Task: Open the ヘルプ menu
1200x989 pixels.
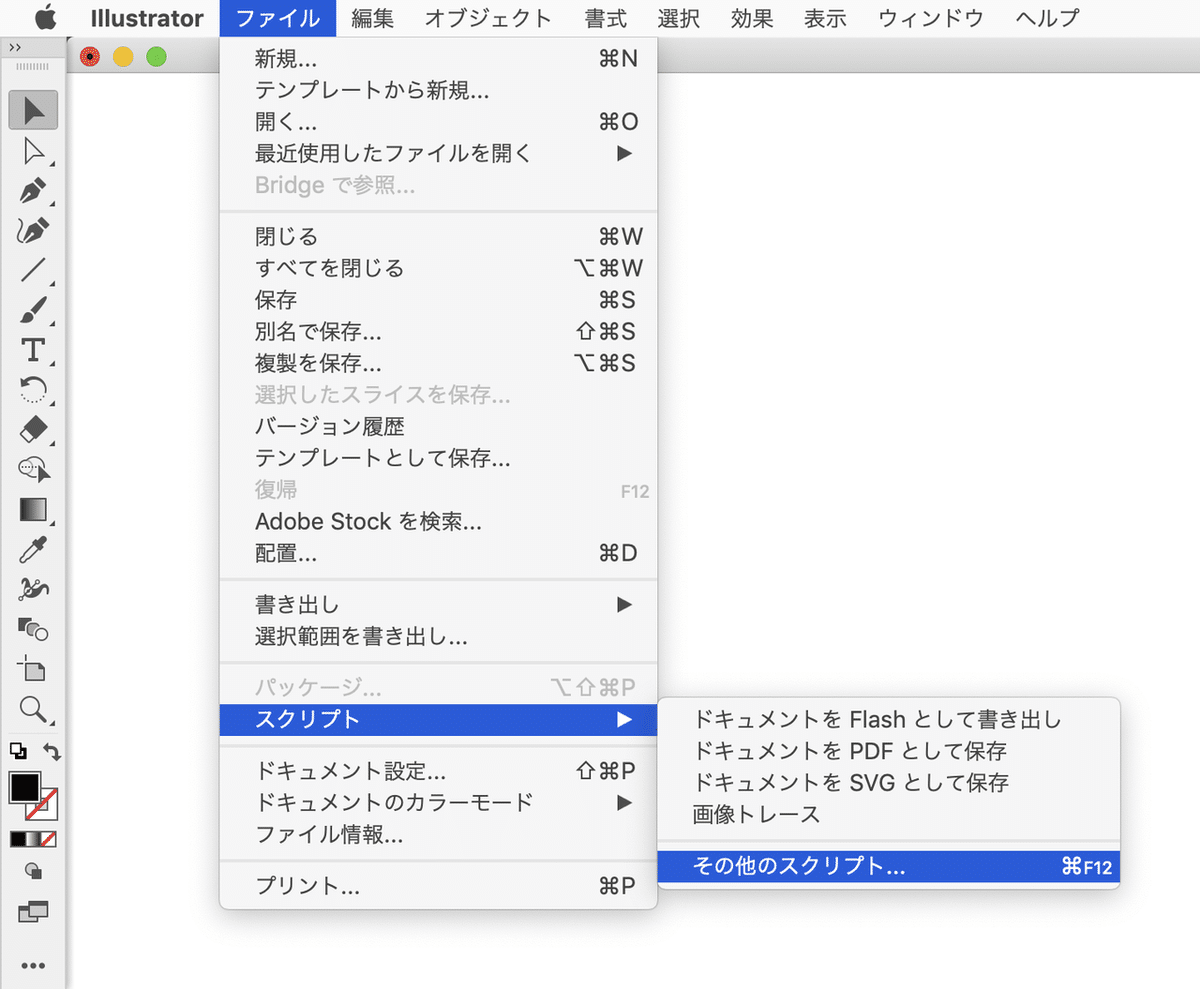Action: point(1047,18)
